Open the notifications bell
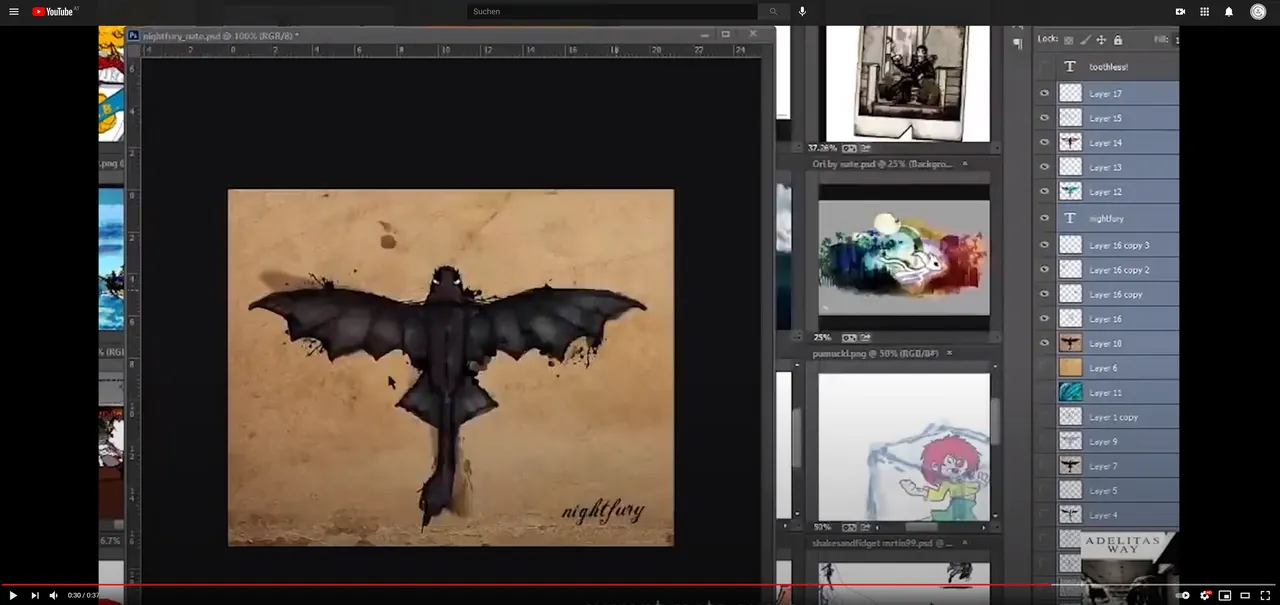The image size is (1280, 605). [x=1229, y=12]
